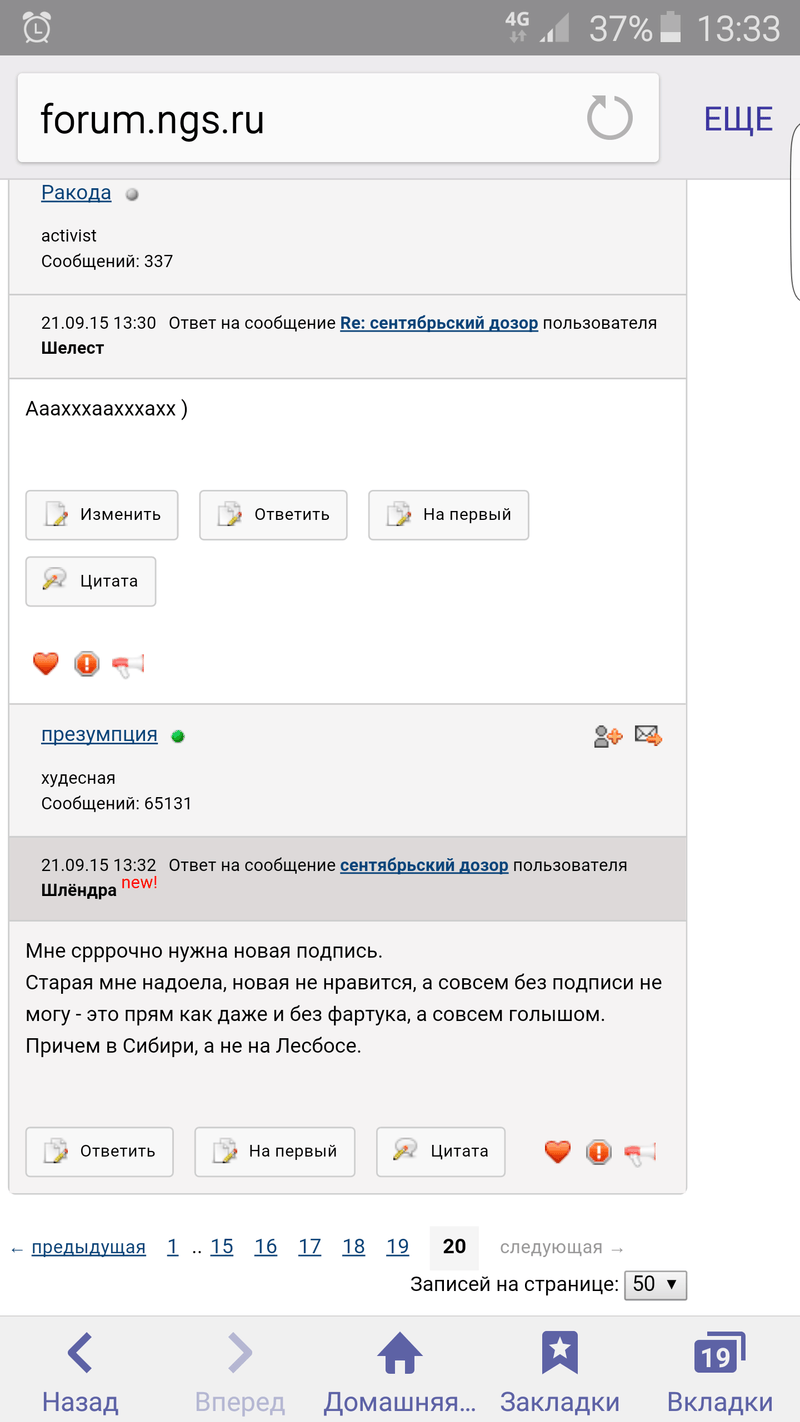Send private message to презумпция via envelope icon

[648, 737]
